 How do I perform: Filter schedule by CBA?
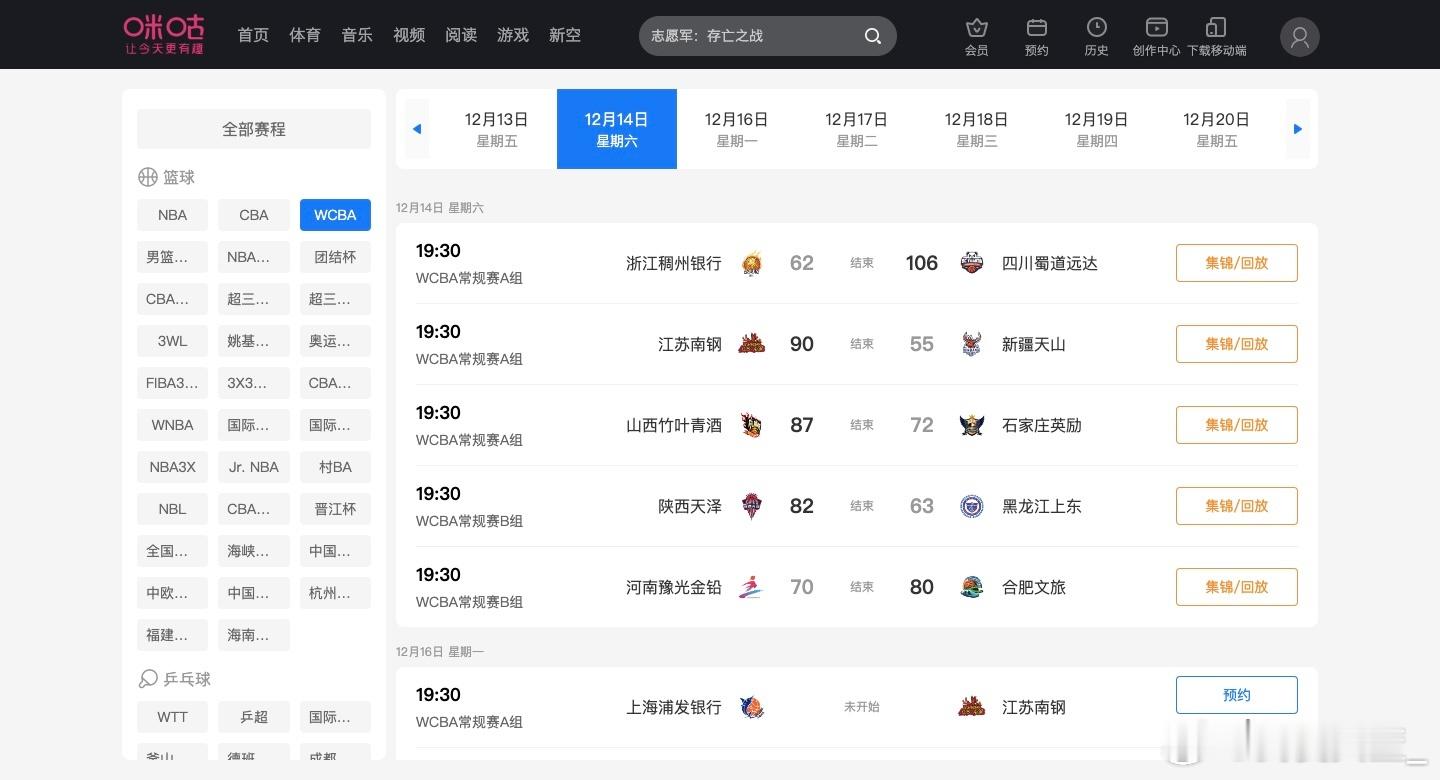click(254, 215)
